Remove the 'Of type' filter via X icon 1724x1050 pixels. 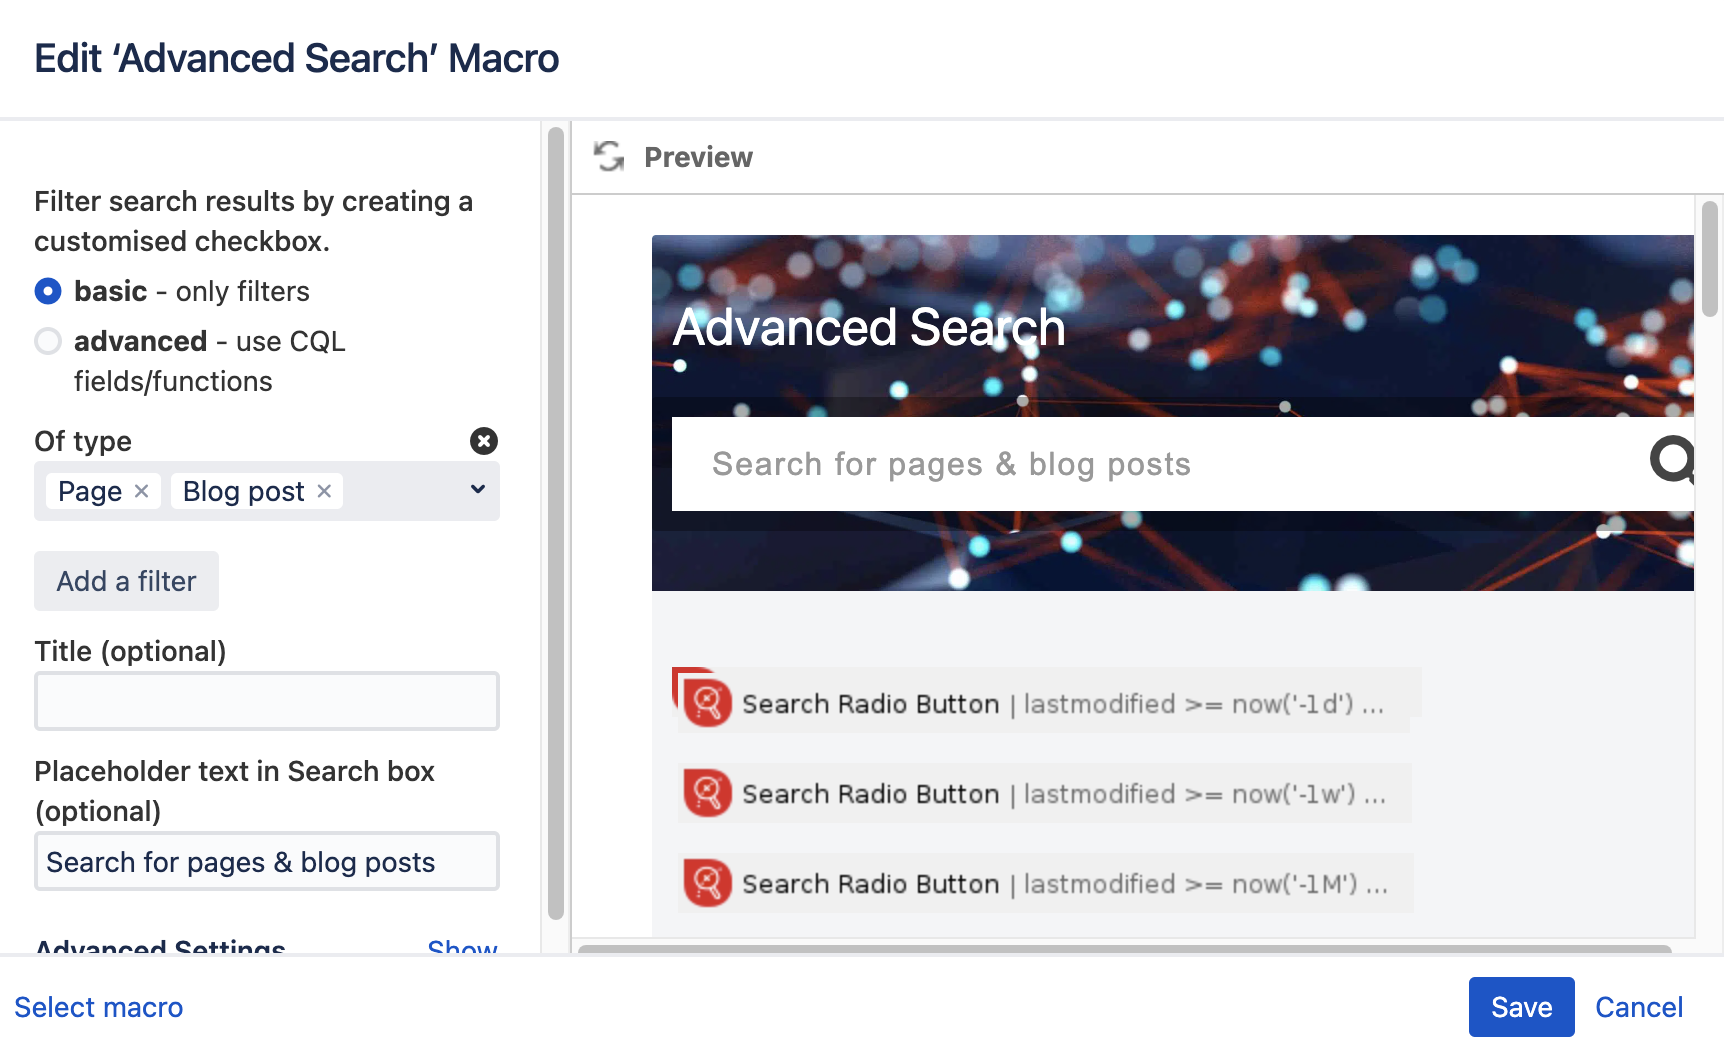coord(484,441)
